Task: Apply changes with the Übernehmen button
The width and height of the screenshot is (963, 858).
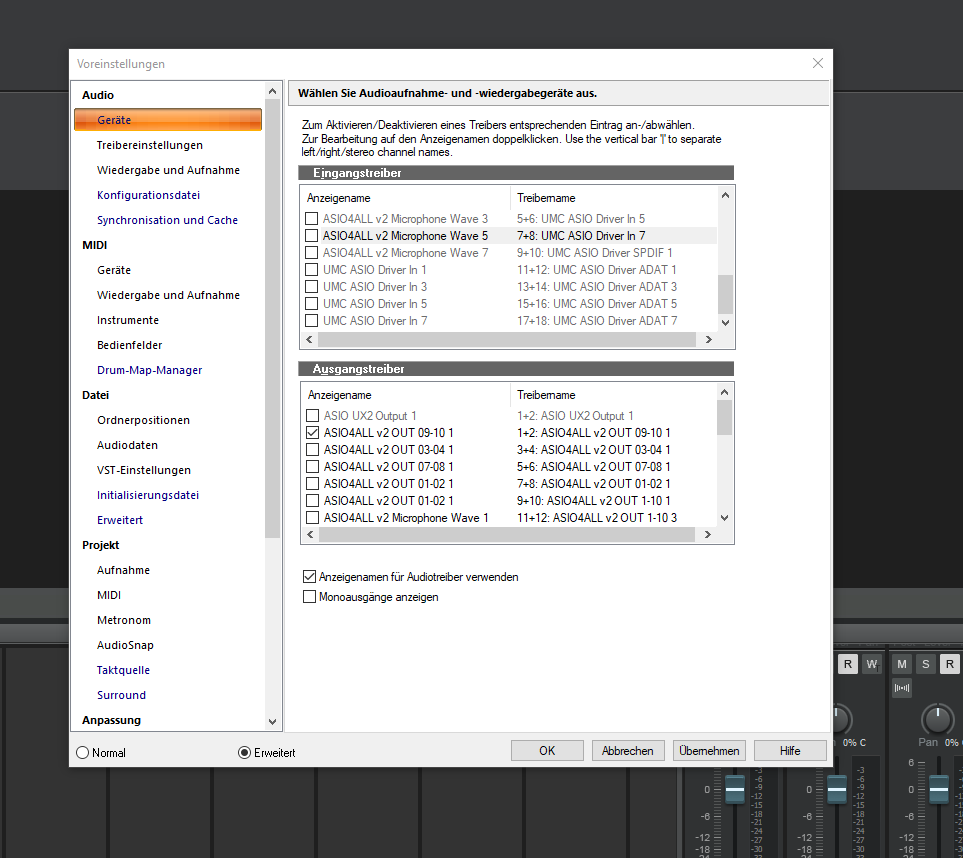Action: tap(709, 751)
